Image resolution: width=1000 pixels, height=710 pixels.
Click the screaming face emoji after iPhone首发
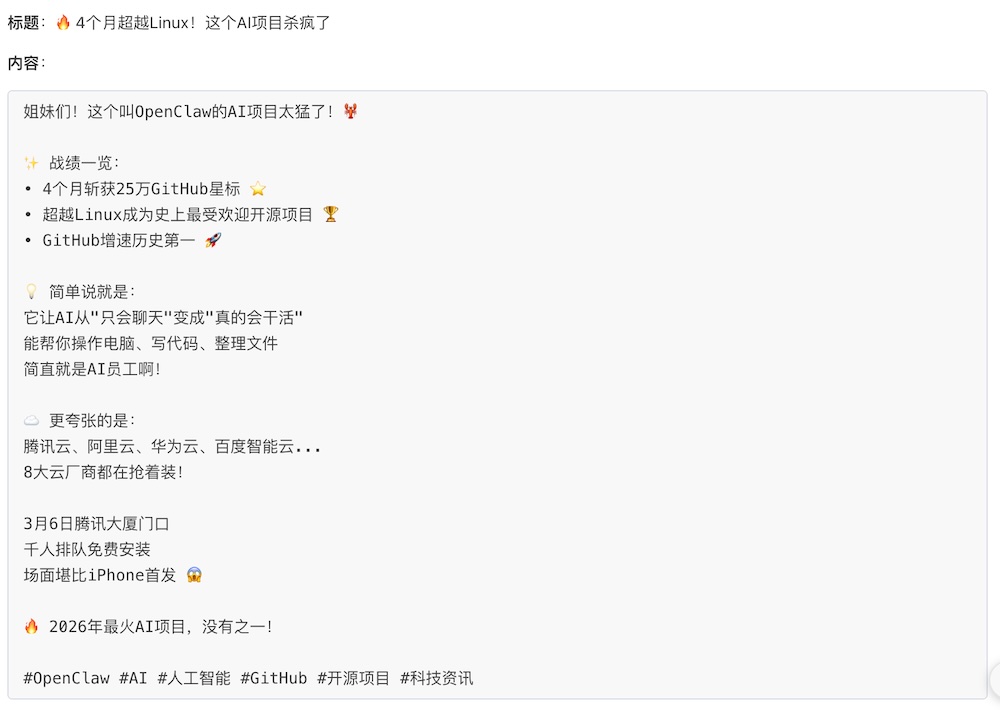pyautogui.click(x=195, y=575)
